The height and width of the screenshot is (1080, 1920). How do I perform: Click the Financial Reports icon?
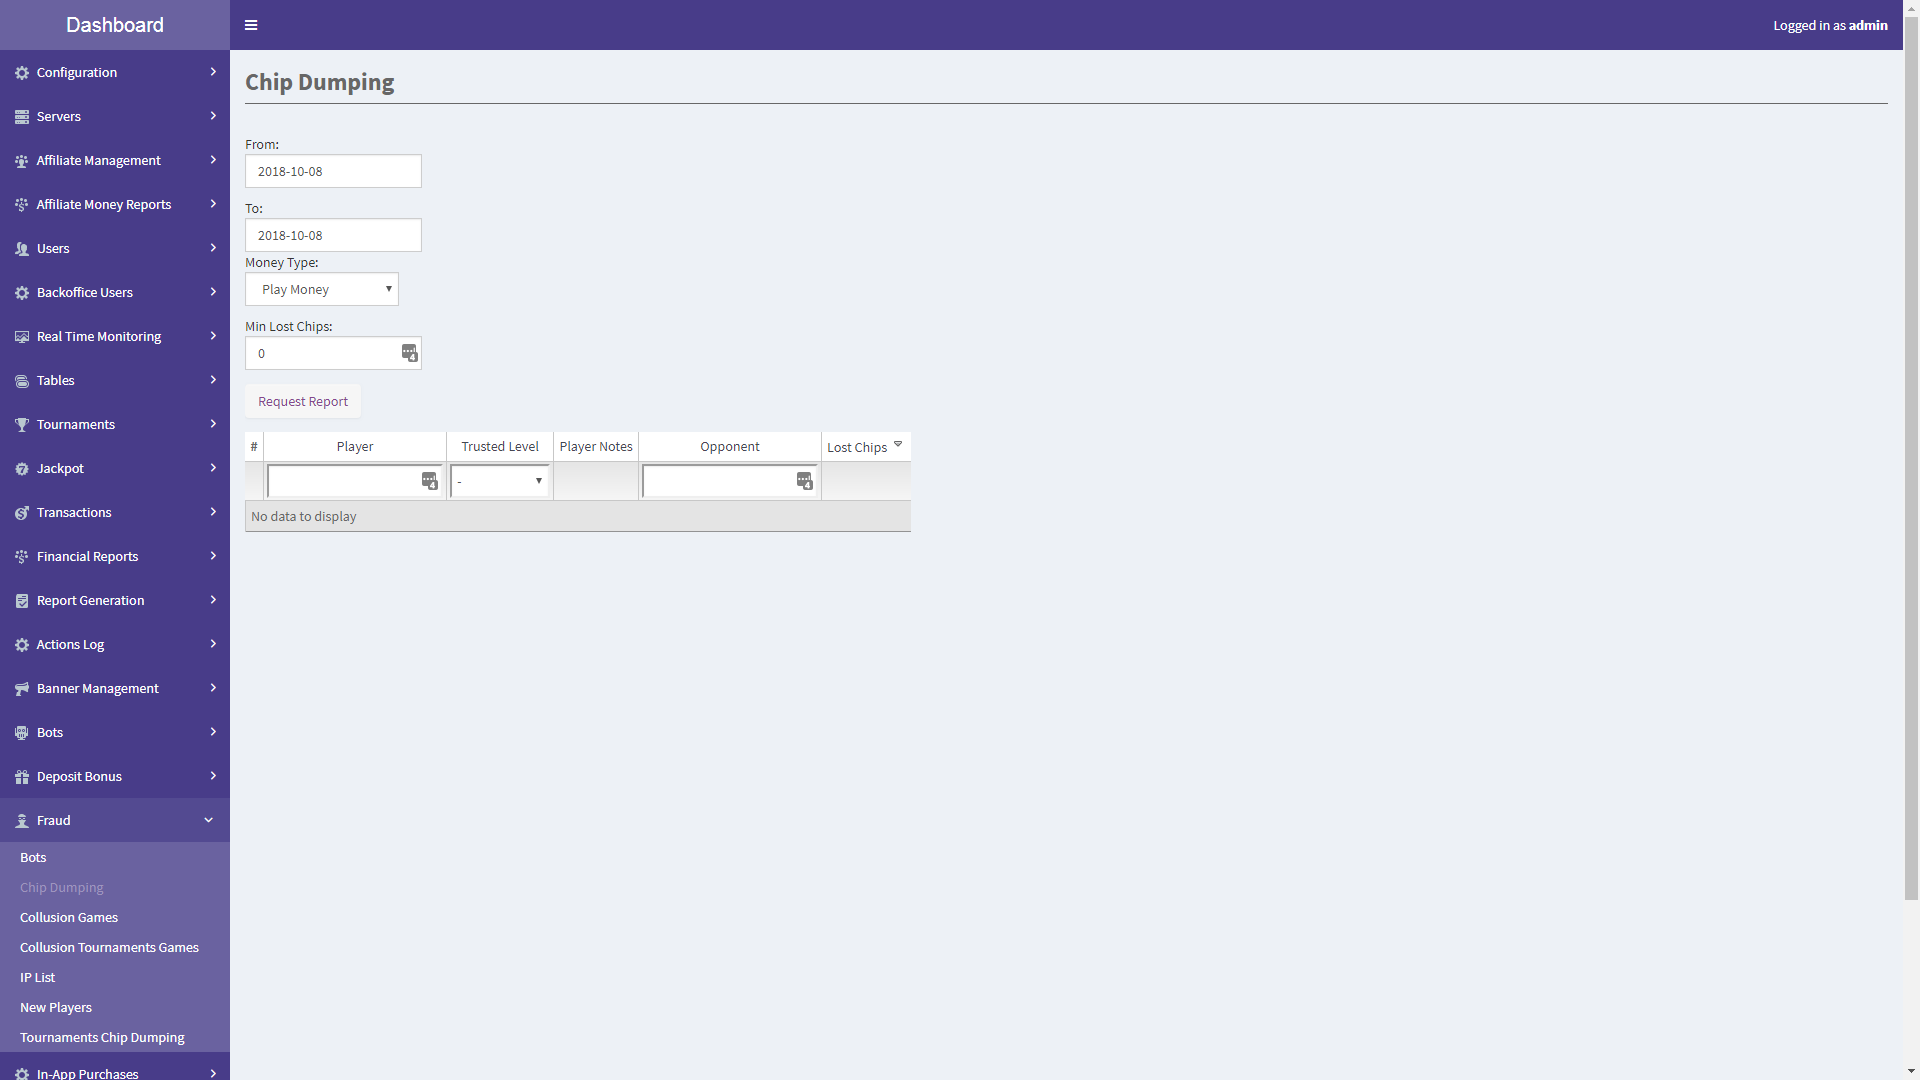[x=21, y=555]
